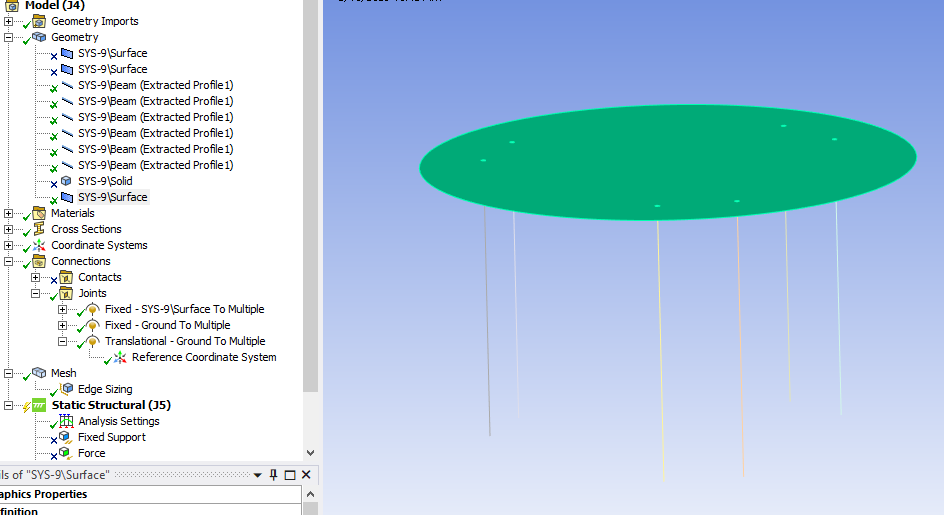Image resolution: width=944 pixels, height=515 pixels.
Task: Click the green circular plate surface
Action: click(x=668, y=162)
